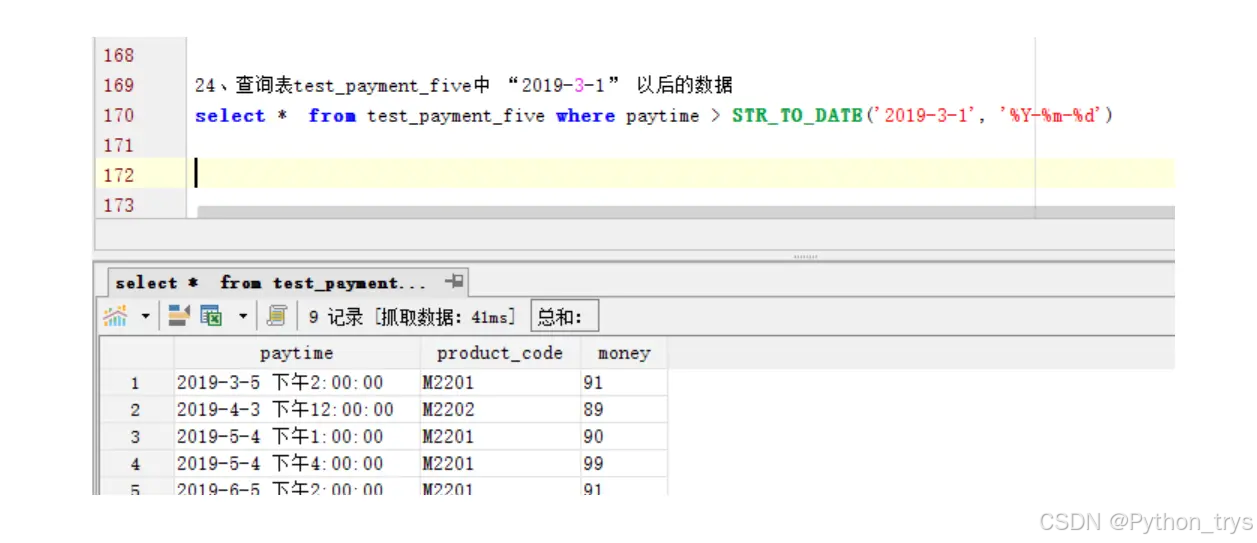Viewport: 1257px width, 543px height.
Task: Click the Excel export icon
Action: [211, 317]
